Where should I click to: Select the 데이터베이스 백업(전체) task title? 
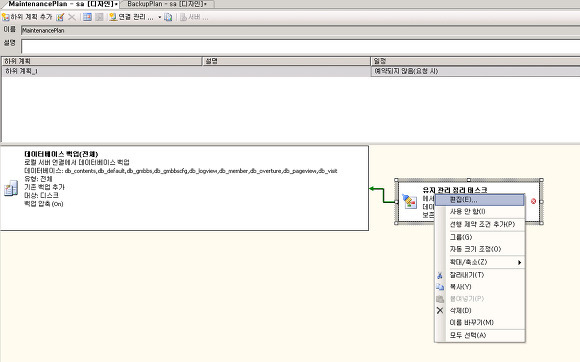click(61, 154)
